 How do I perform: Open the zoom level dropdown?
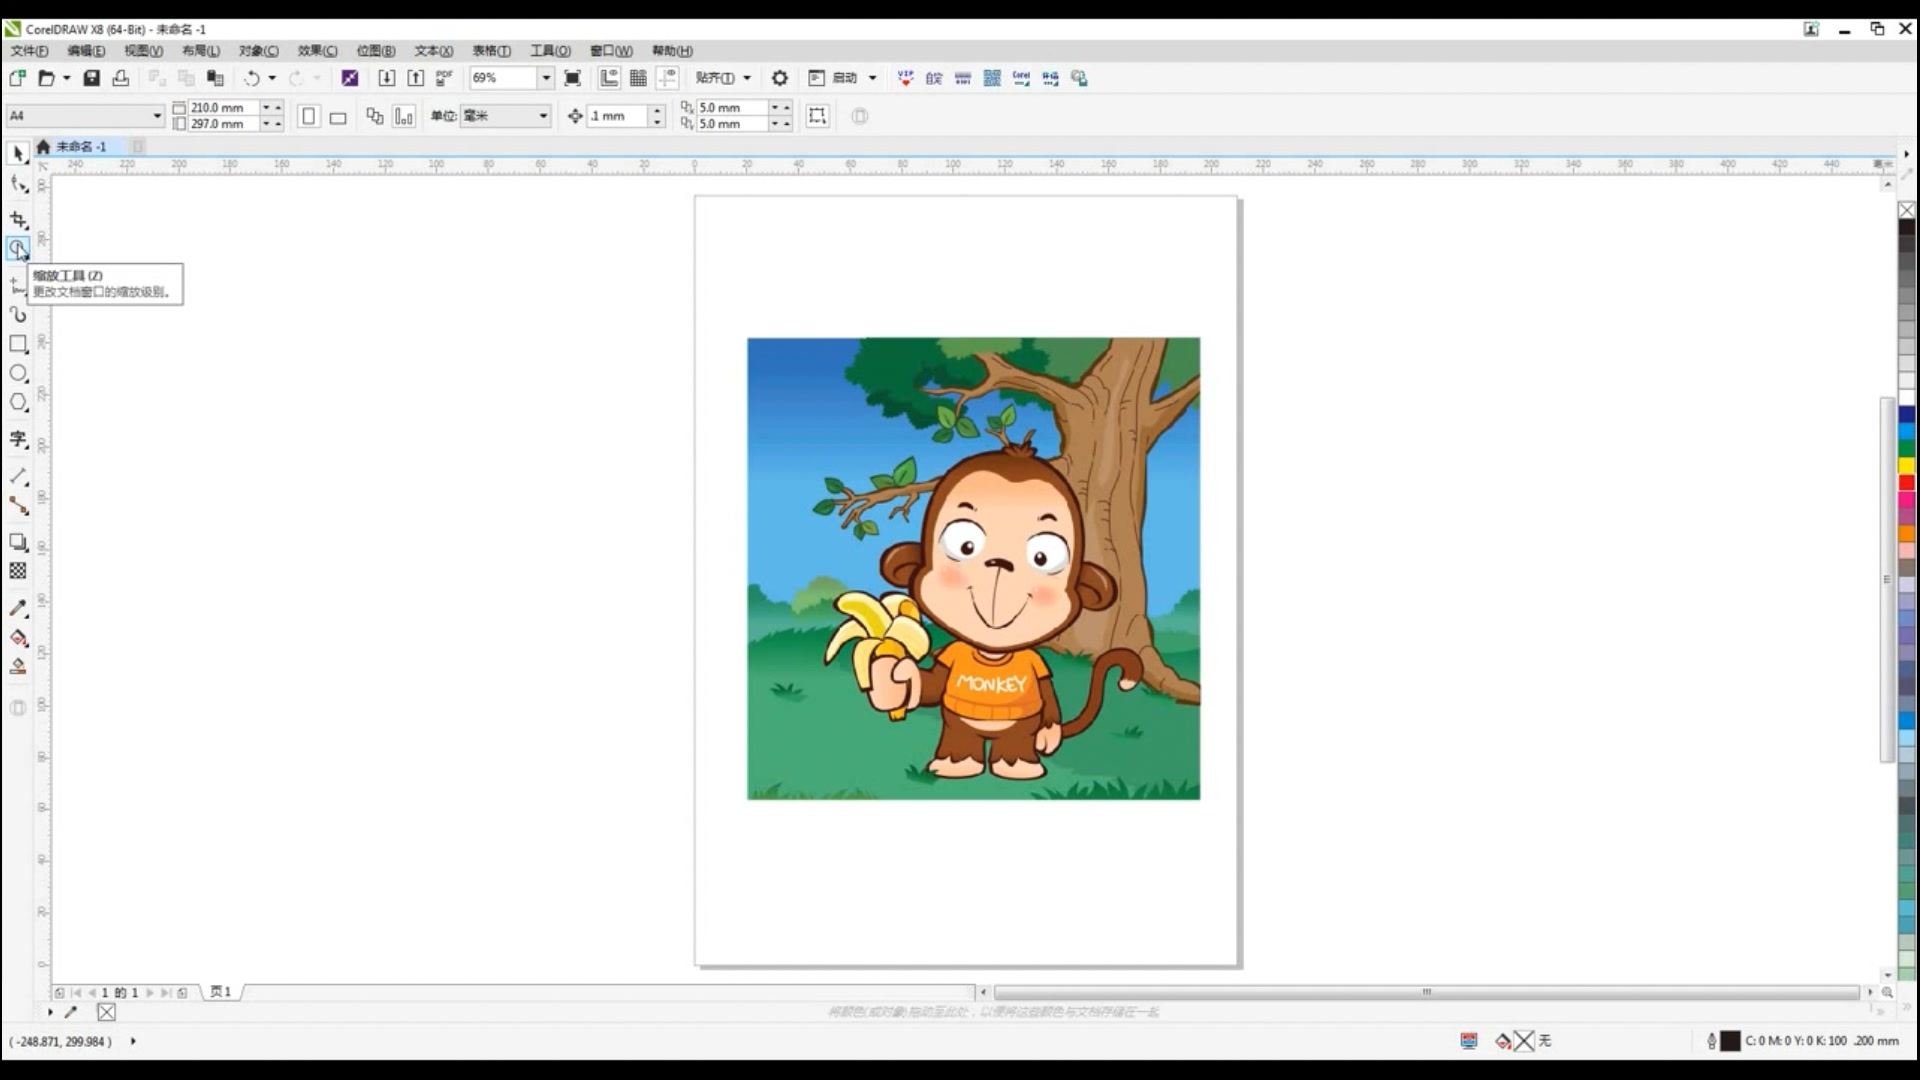[x=546, y=78]
